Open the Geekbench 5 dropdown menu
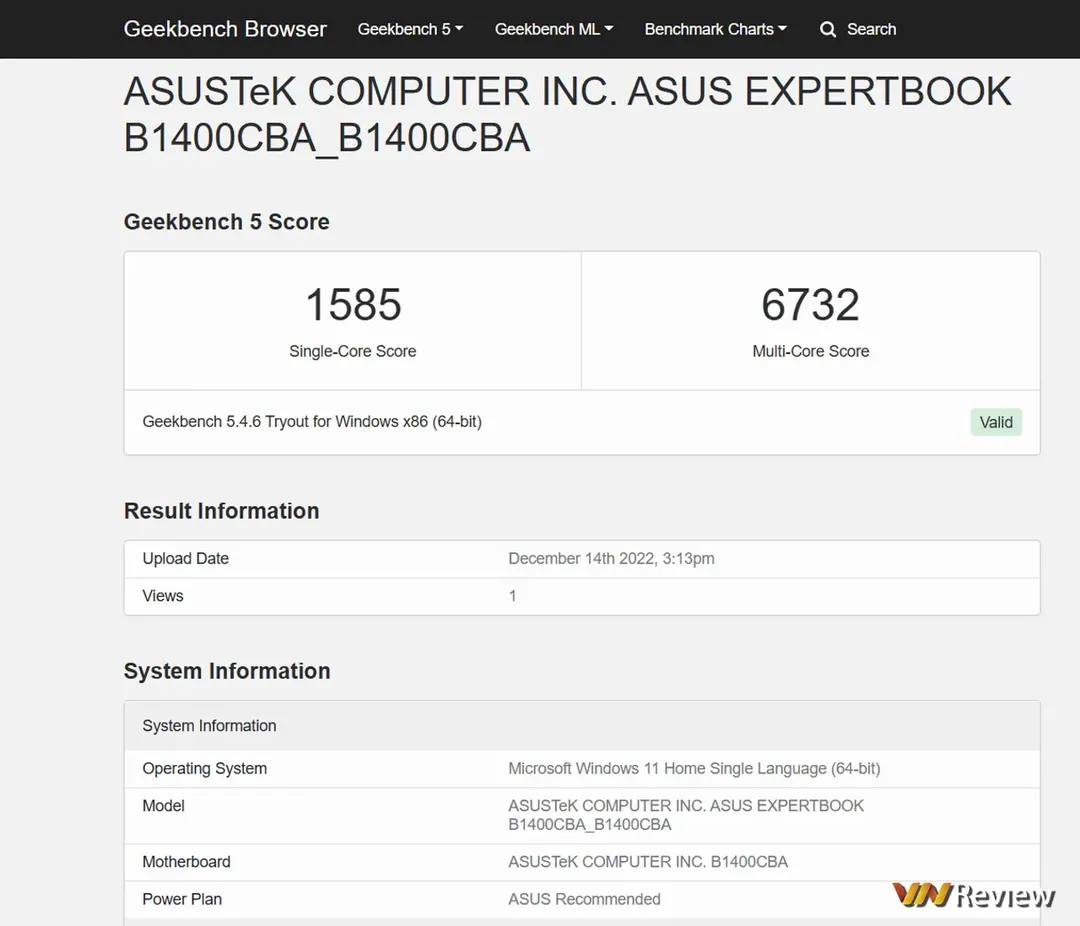 pos(410,29)
